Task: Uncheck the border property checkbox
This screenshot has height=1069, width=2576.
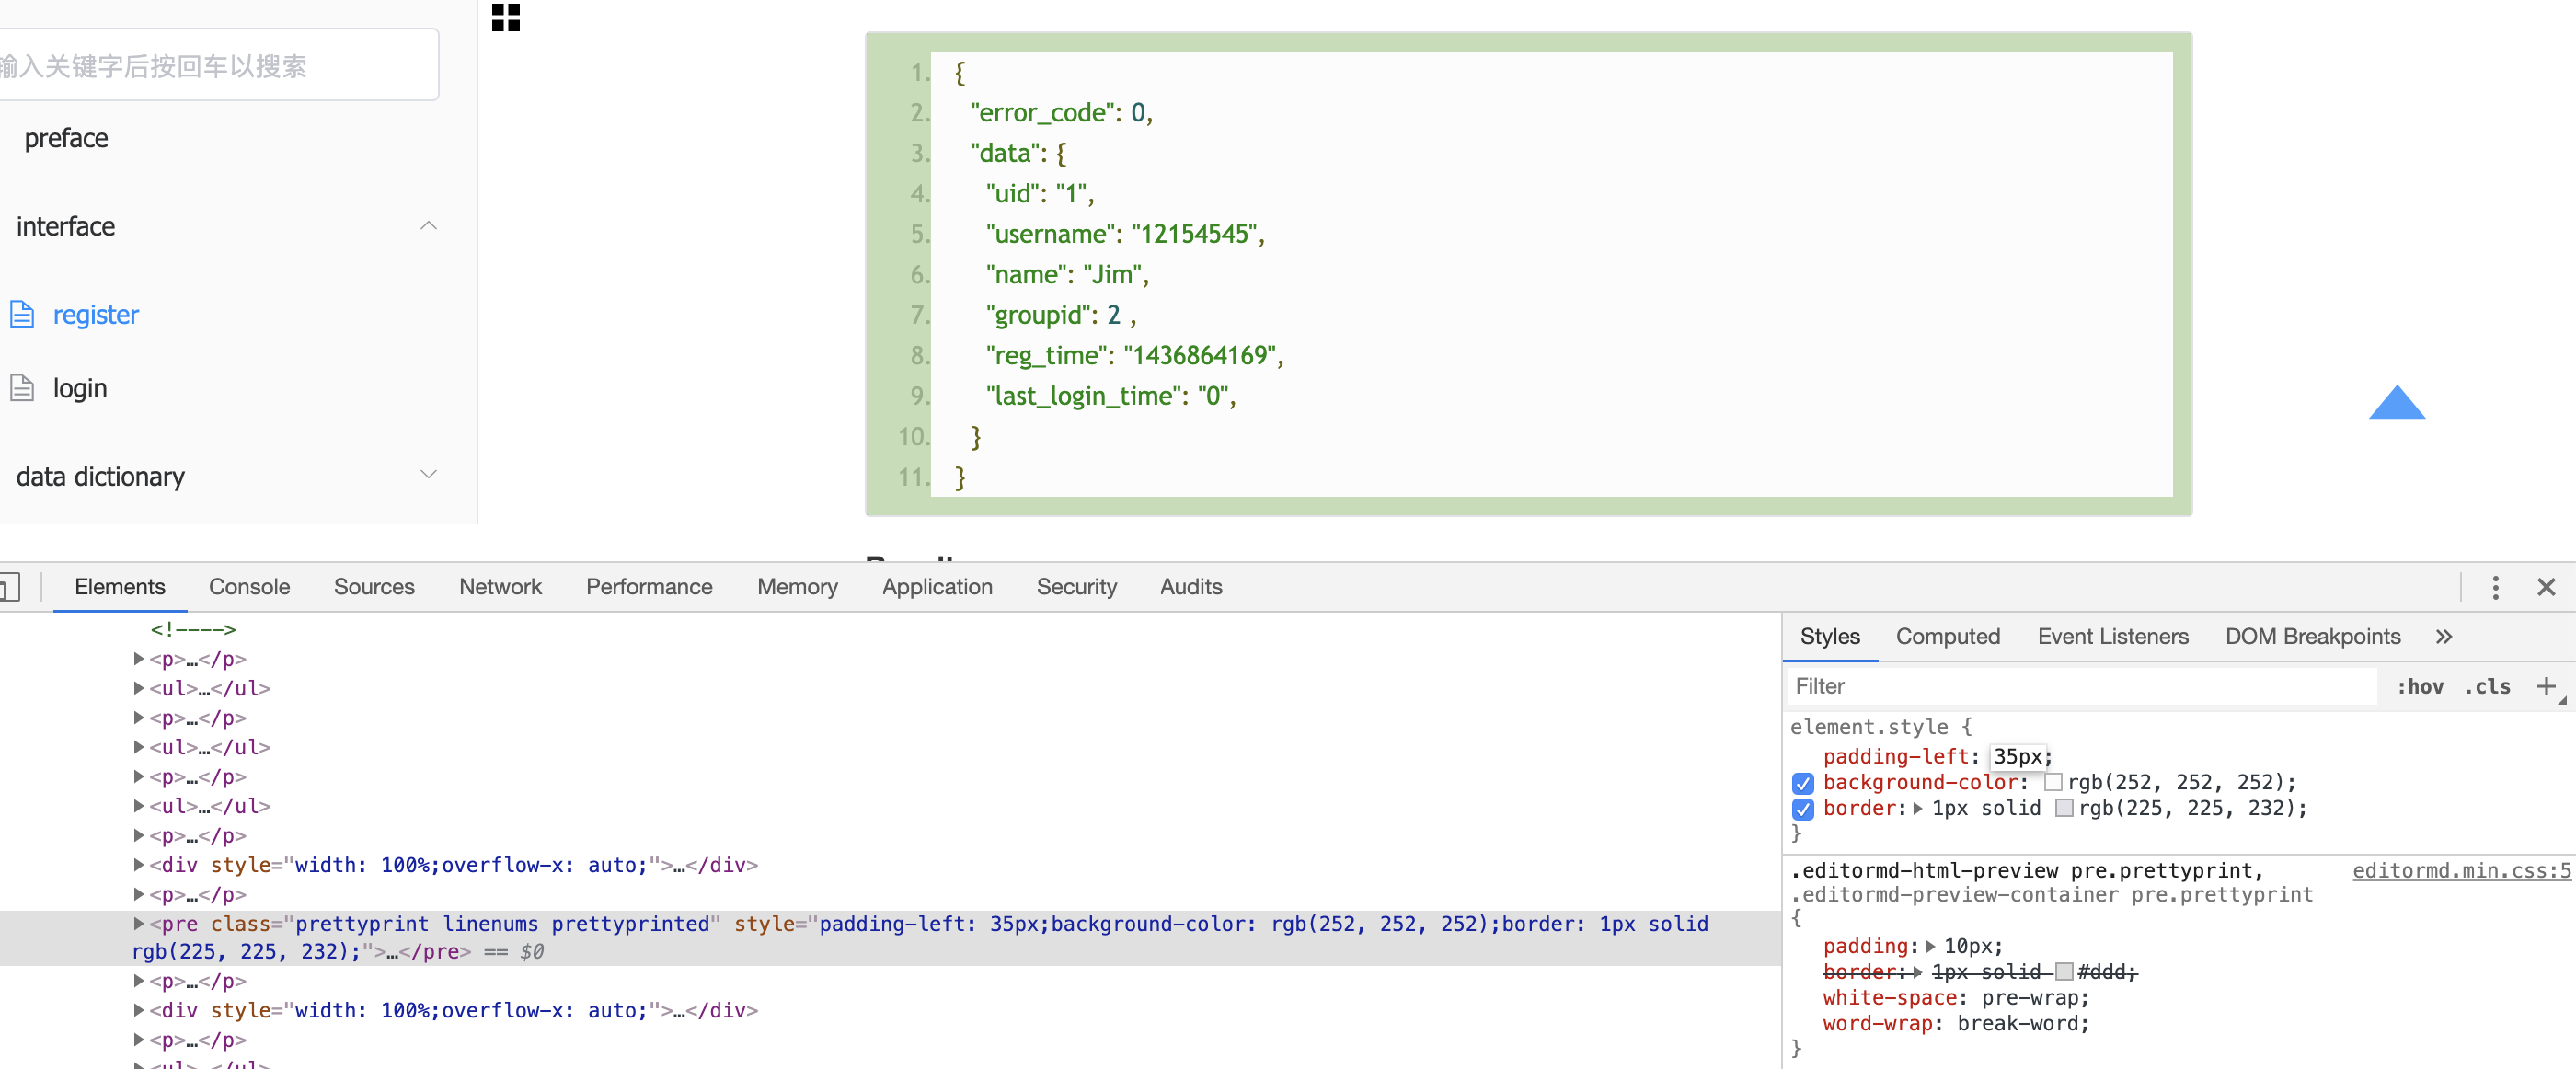Action: [x=1803, y=809]
